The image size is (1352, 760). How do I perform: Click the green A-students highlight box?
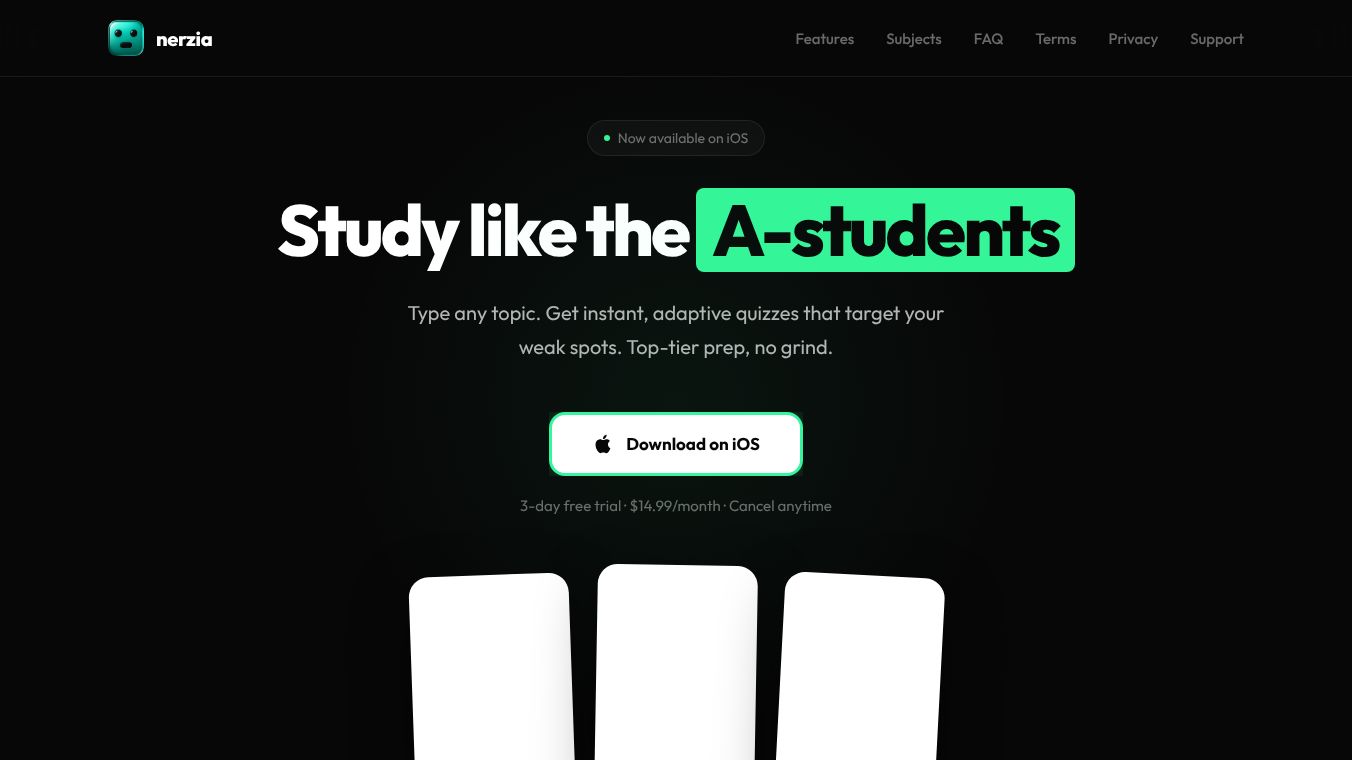[885, 230]
